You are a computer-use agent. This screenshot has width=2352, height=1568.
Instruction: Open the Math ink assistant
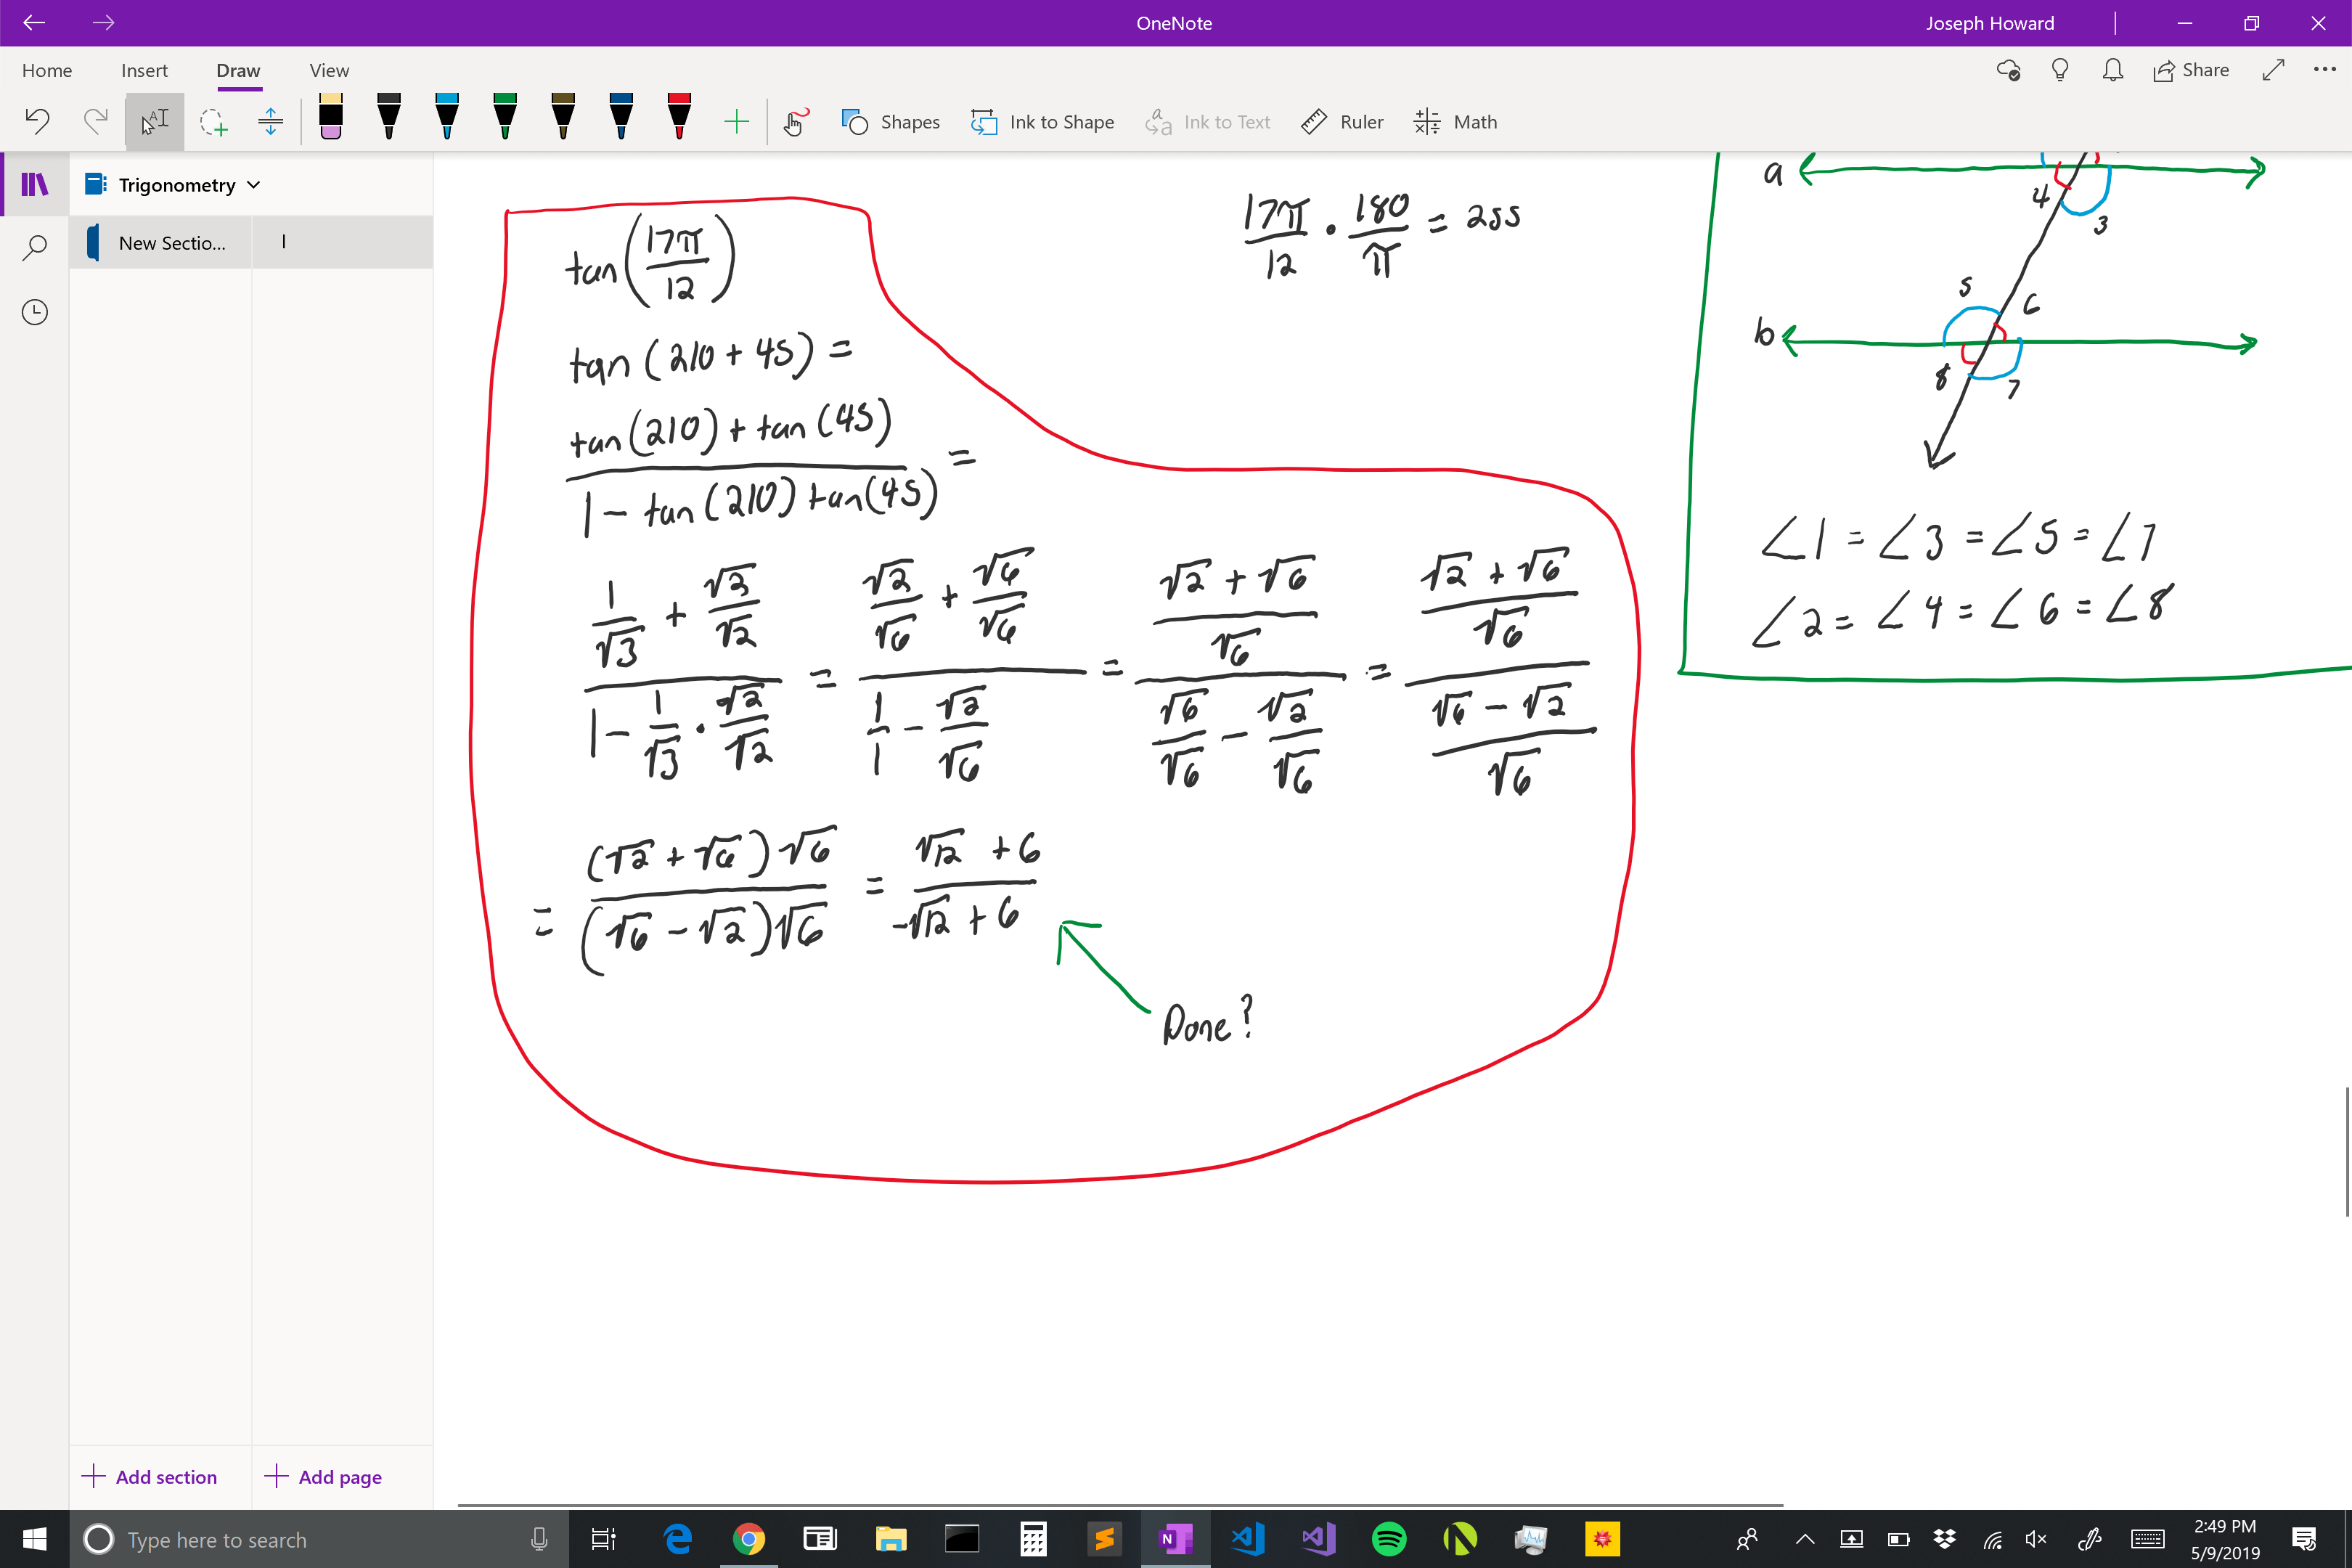pyautogui.click(x=1456, y=122)
